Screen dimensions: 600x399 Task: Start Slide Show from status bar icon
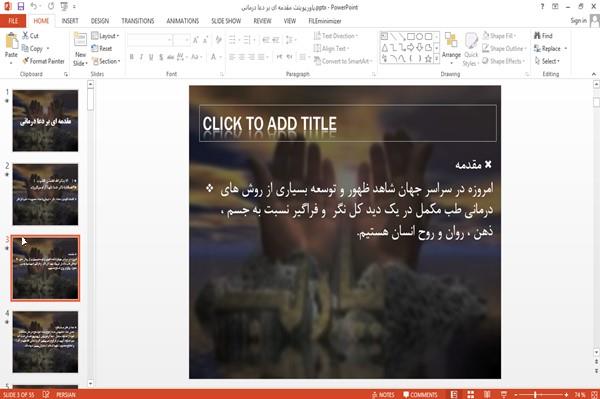pyautogui.click(x=504, y=394)
